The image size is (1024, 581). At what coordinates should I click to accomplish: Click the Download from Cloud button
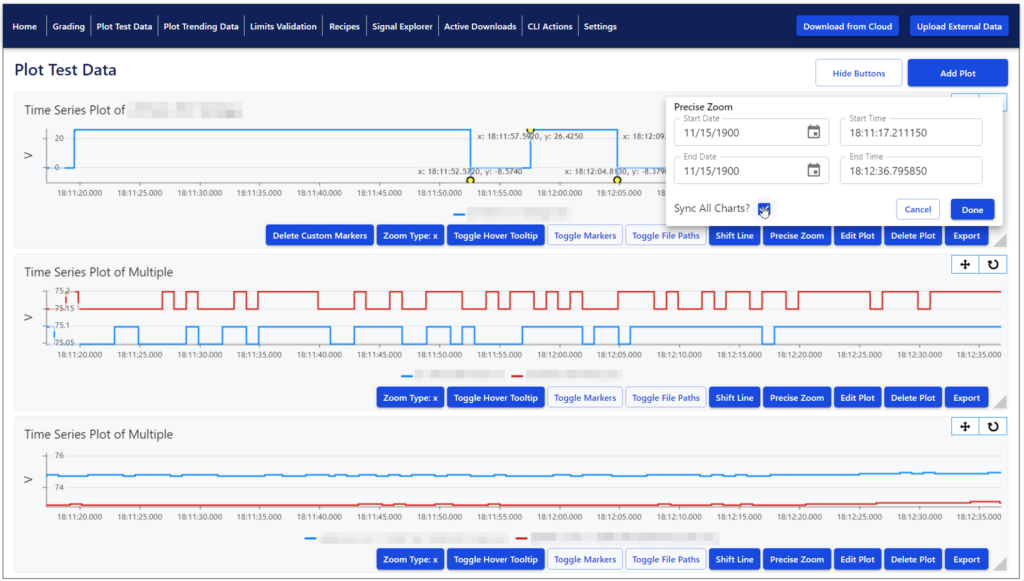[847, 26]
